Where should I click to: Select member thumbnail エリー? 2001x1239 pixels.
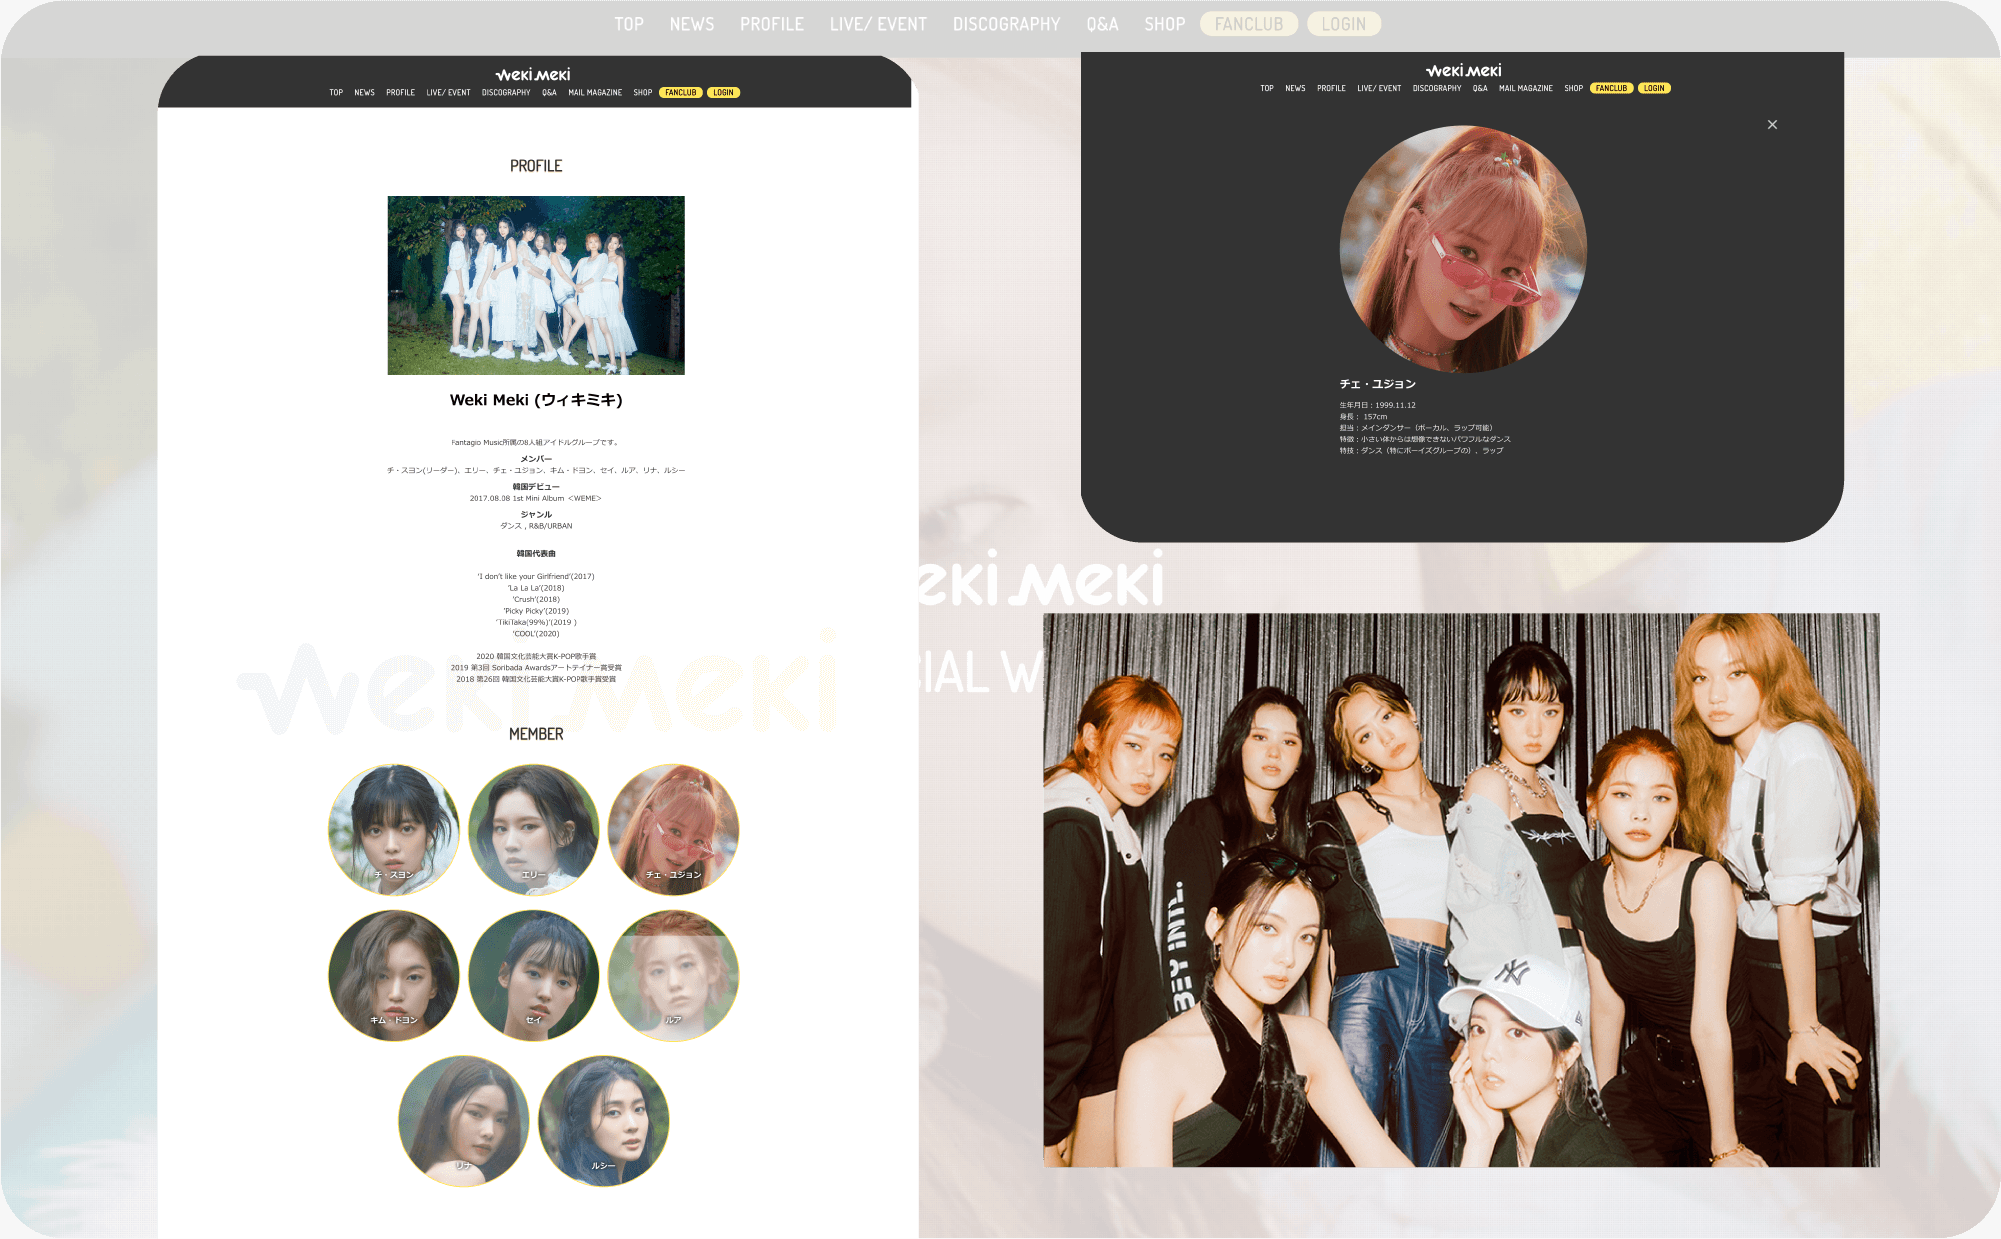[x=533, y=829]
